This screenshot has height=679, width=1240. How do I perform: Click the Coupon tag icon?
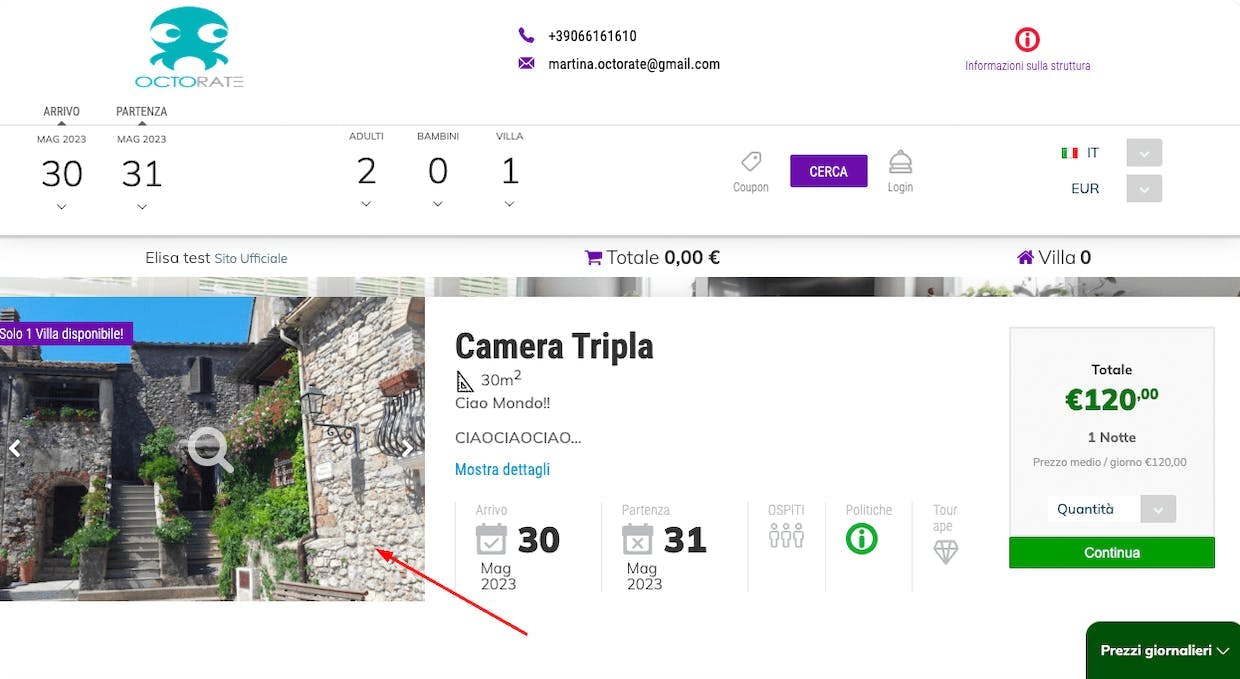(751, 162)
